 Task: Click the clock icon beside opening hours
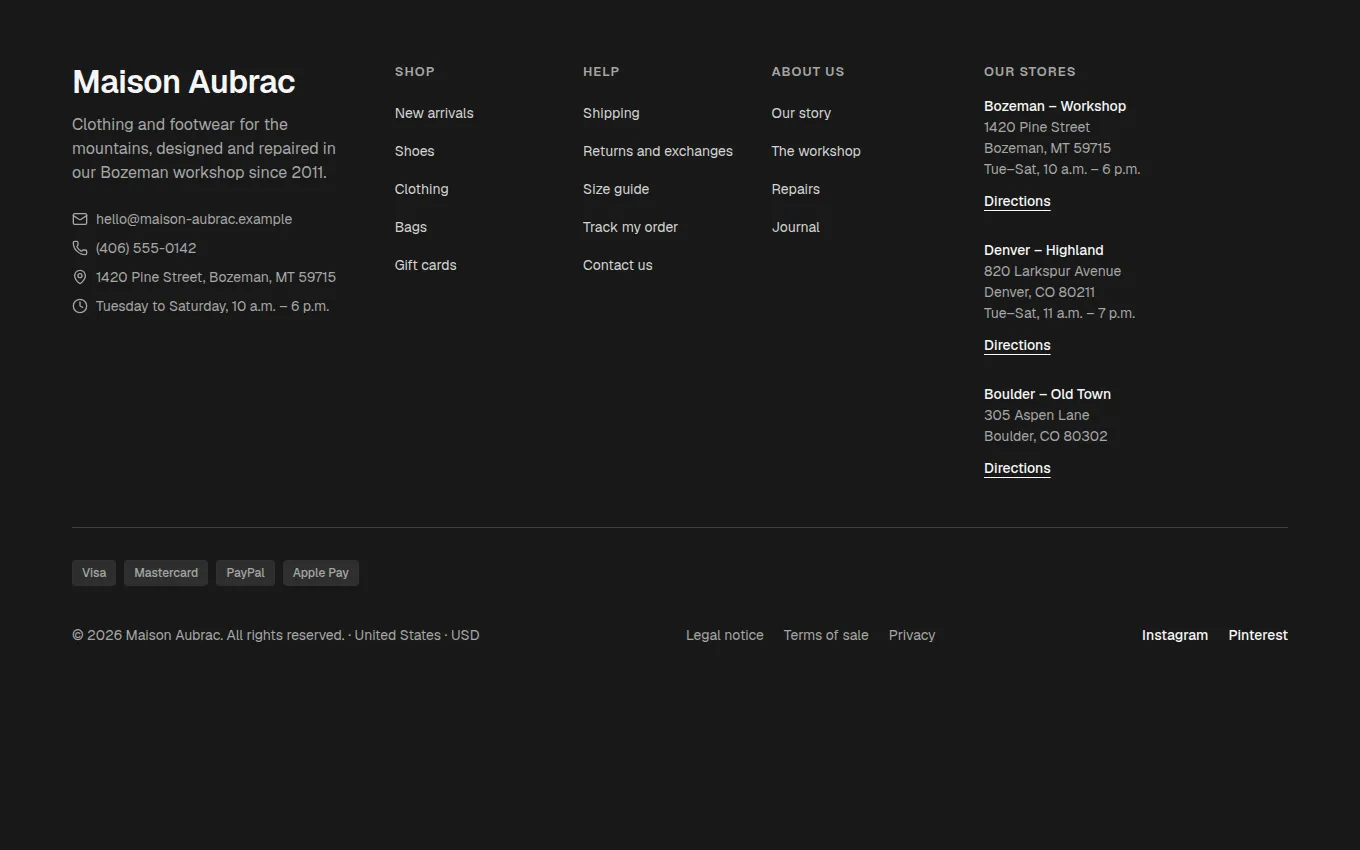[80, 306]
